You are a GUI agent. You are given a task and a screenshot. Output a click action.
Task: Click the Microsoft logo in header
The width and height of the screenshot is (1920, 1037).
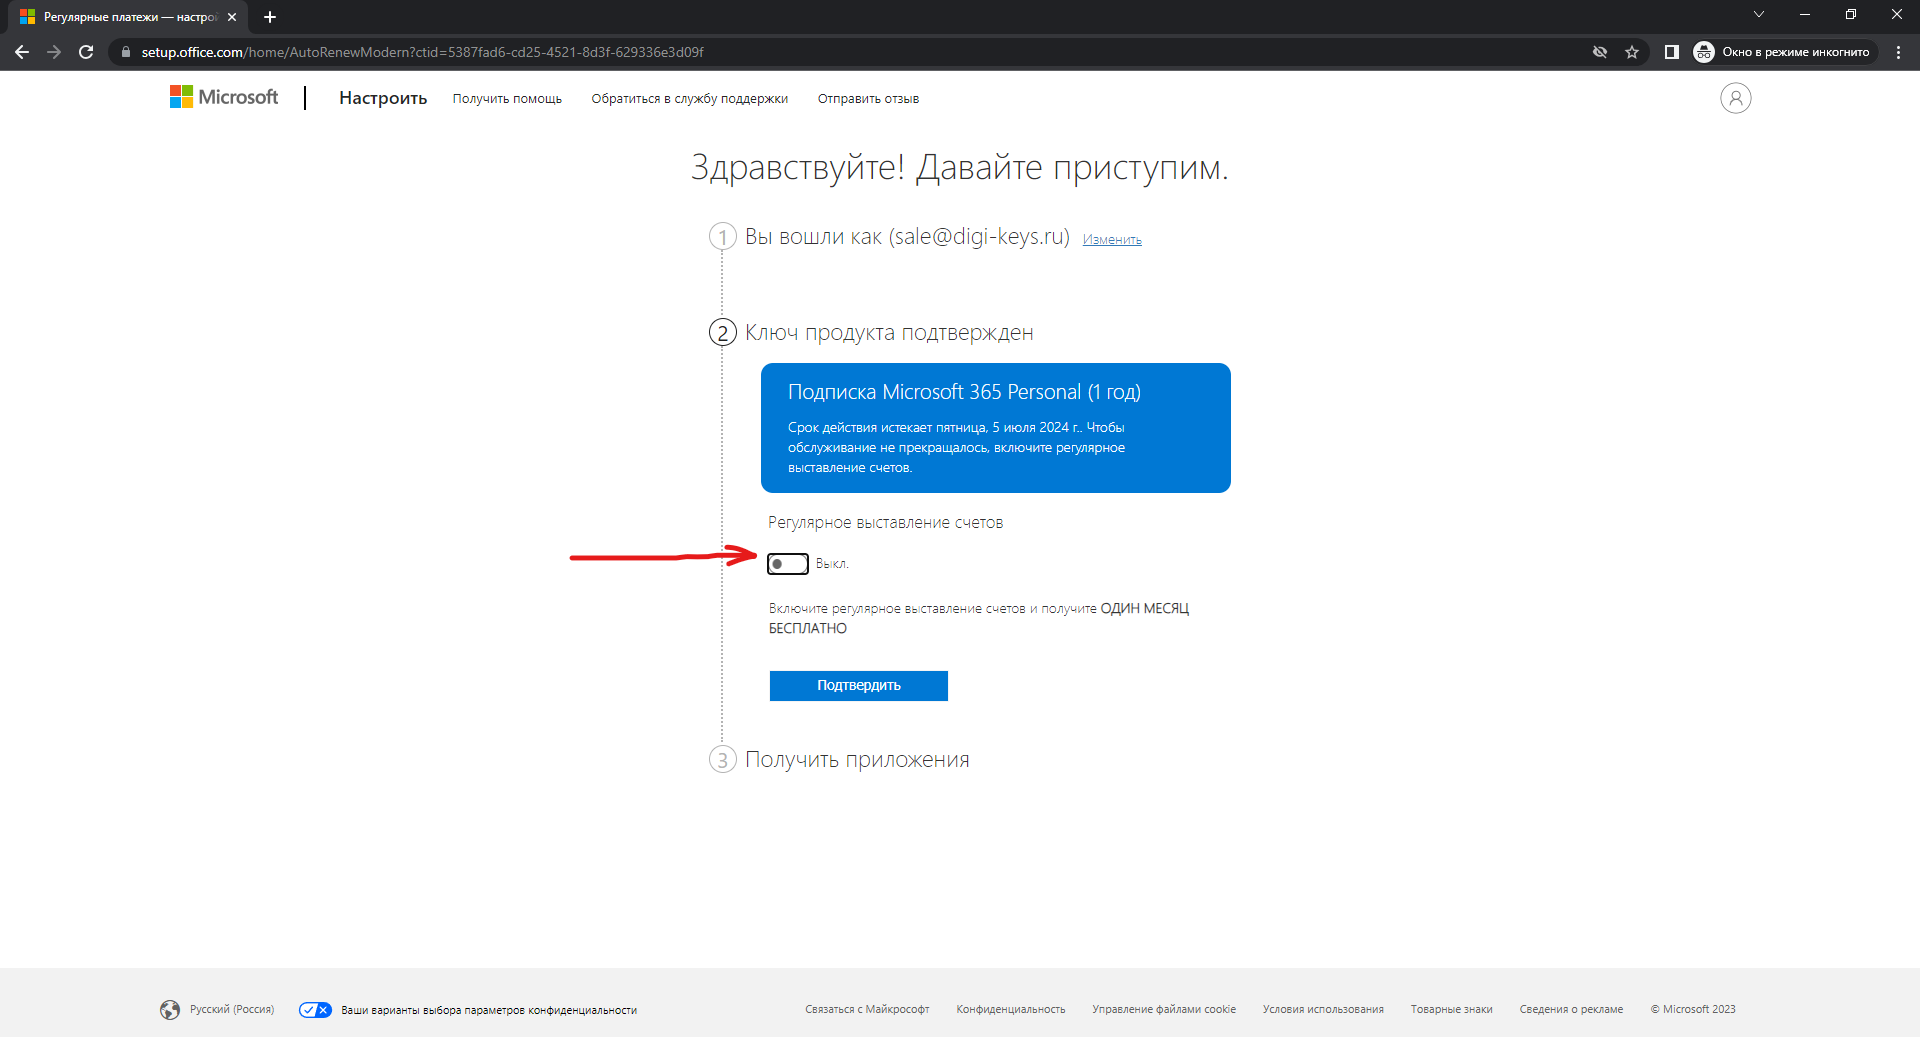[x=224, y=97]
